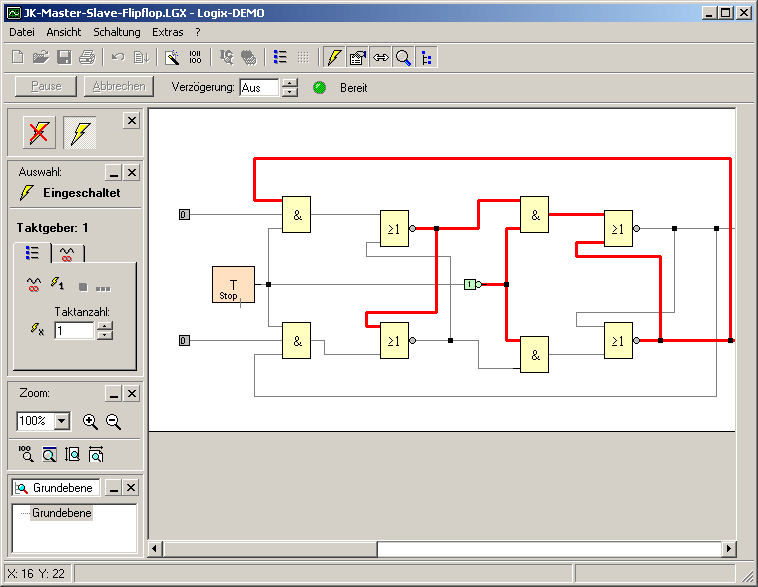Click the open file folder icon
Image resolution: width=758 pixels, height=587 pixels.
pos(41,58)
